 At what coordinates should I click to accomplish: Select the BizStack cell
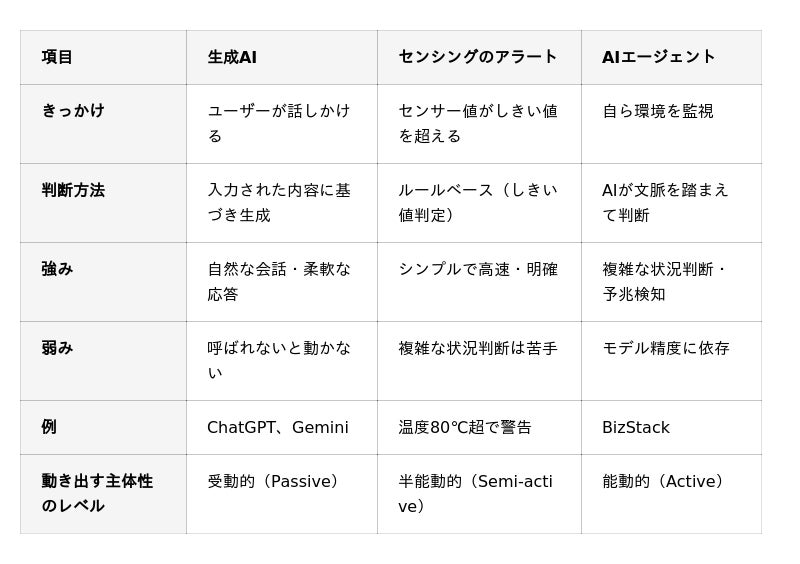tap(671, 428)
